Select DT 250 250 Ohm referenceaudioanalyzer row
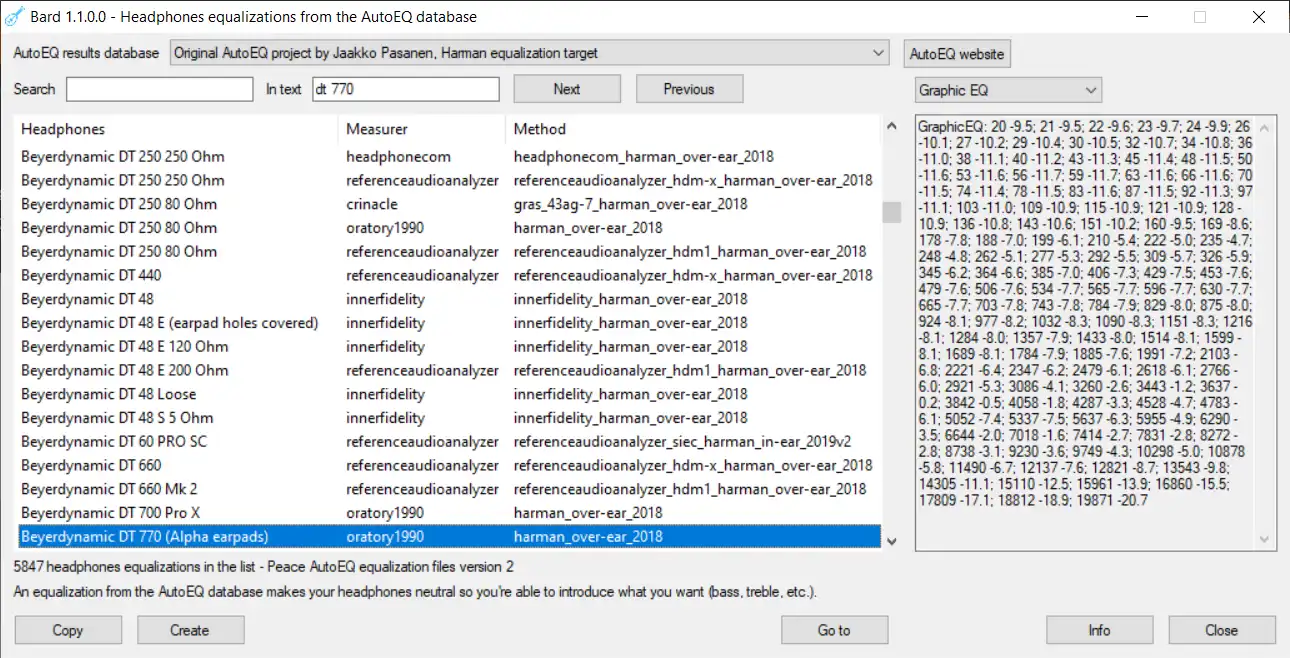 pos(448,180)
